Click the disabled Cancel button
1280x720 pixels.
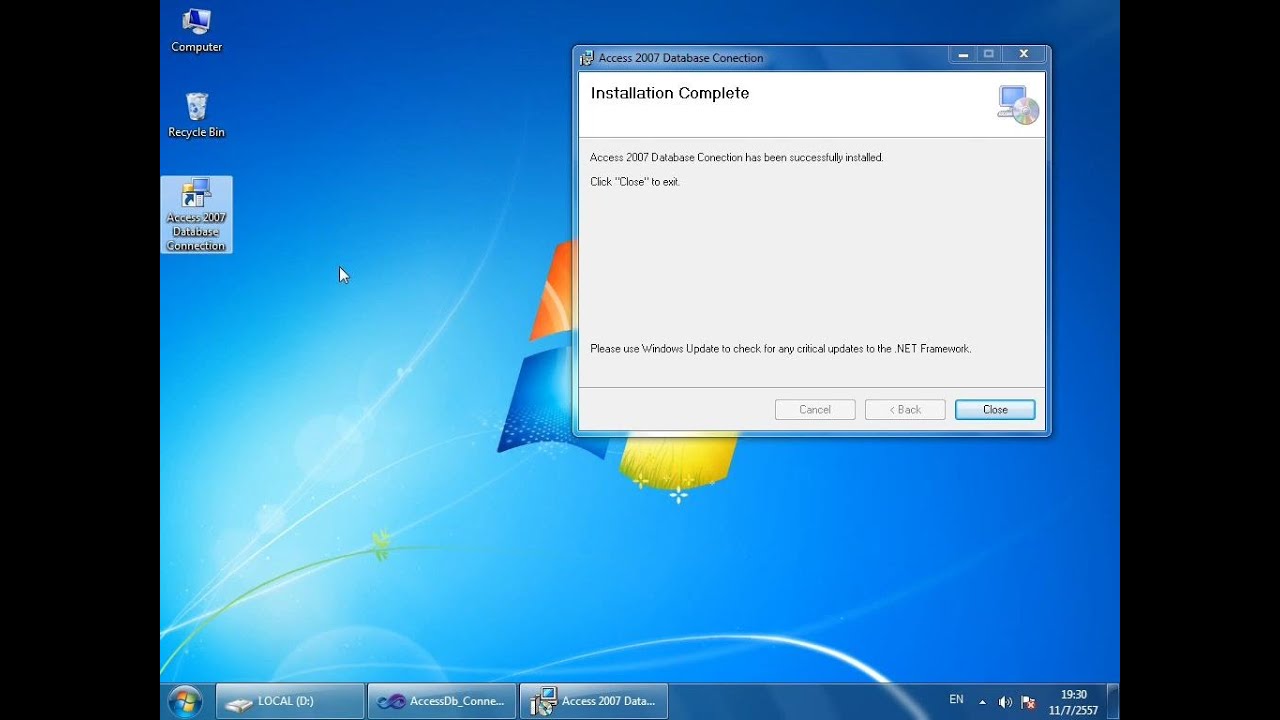coord(815,409)
